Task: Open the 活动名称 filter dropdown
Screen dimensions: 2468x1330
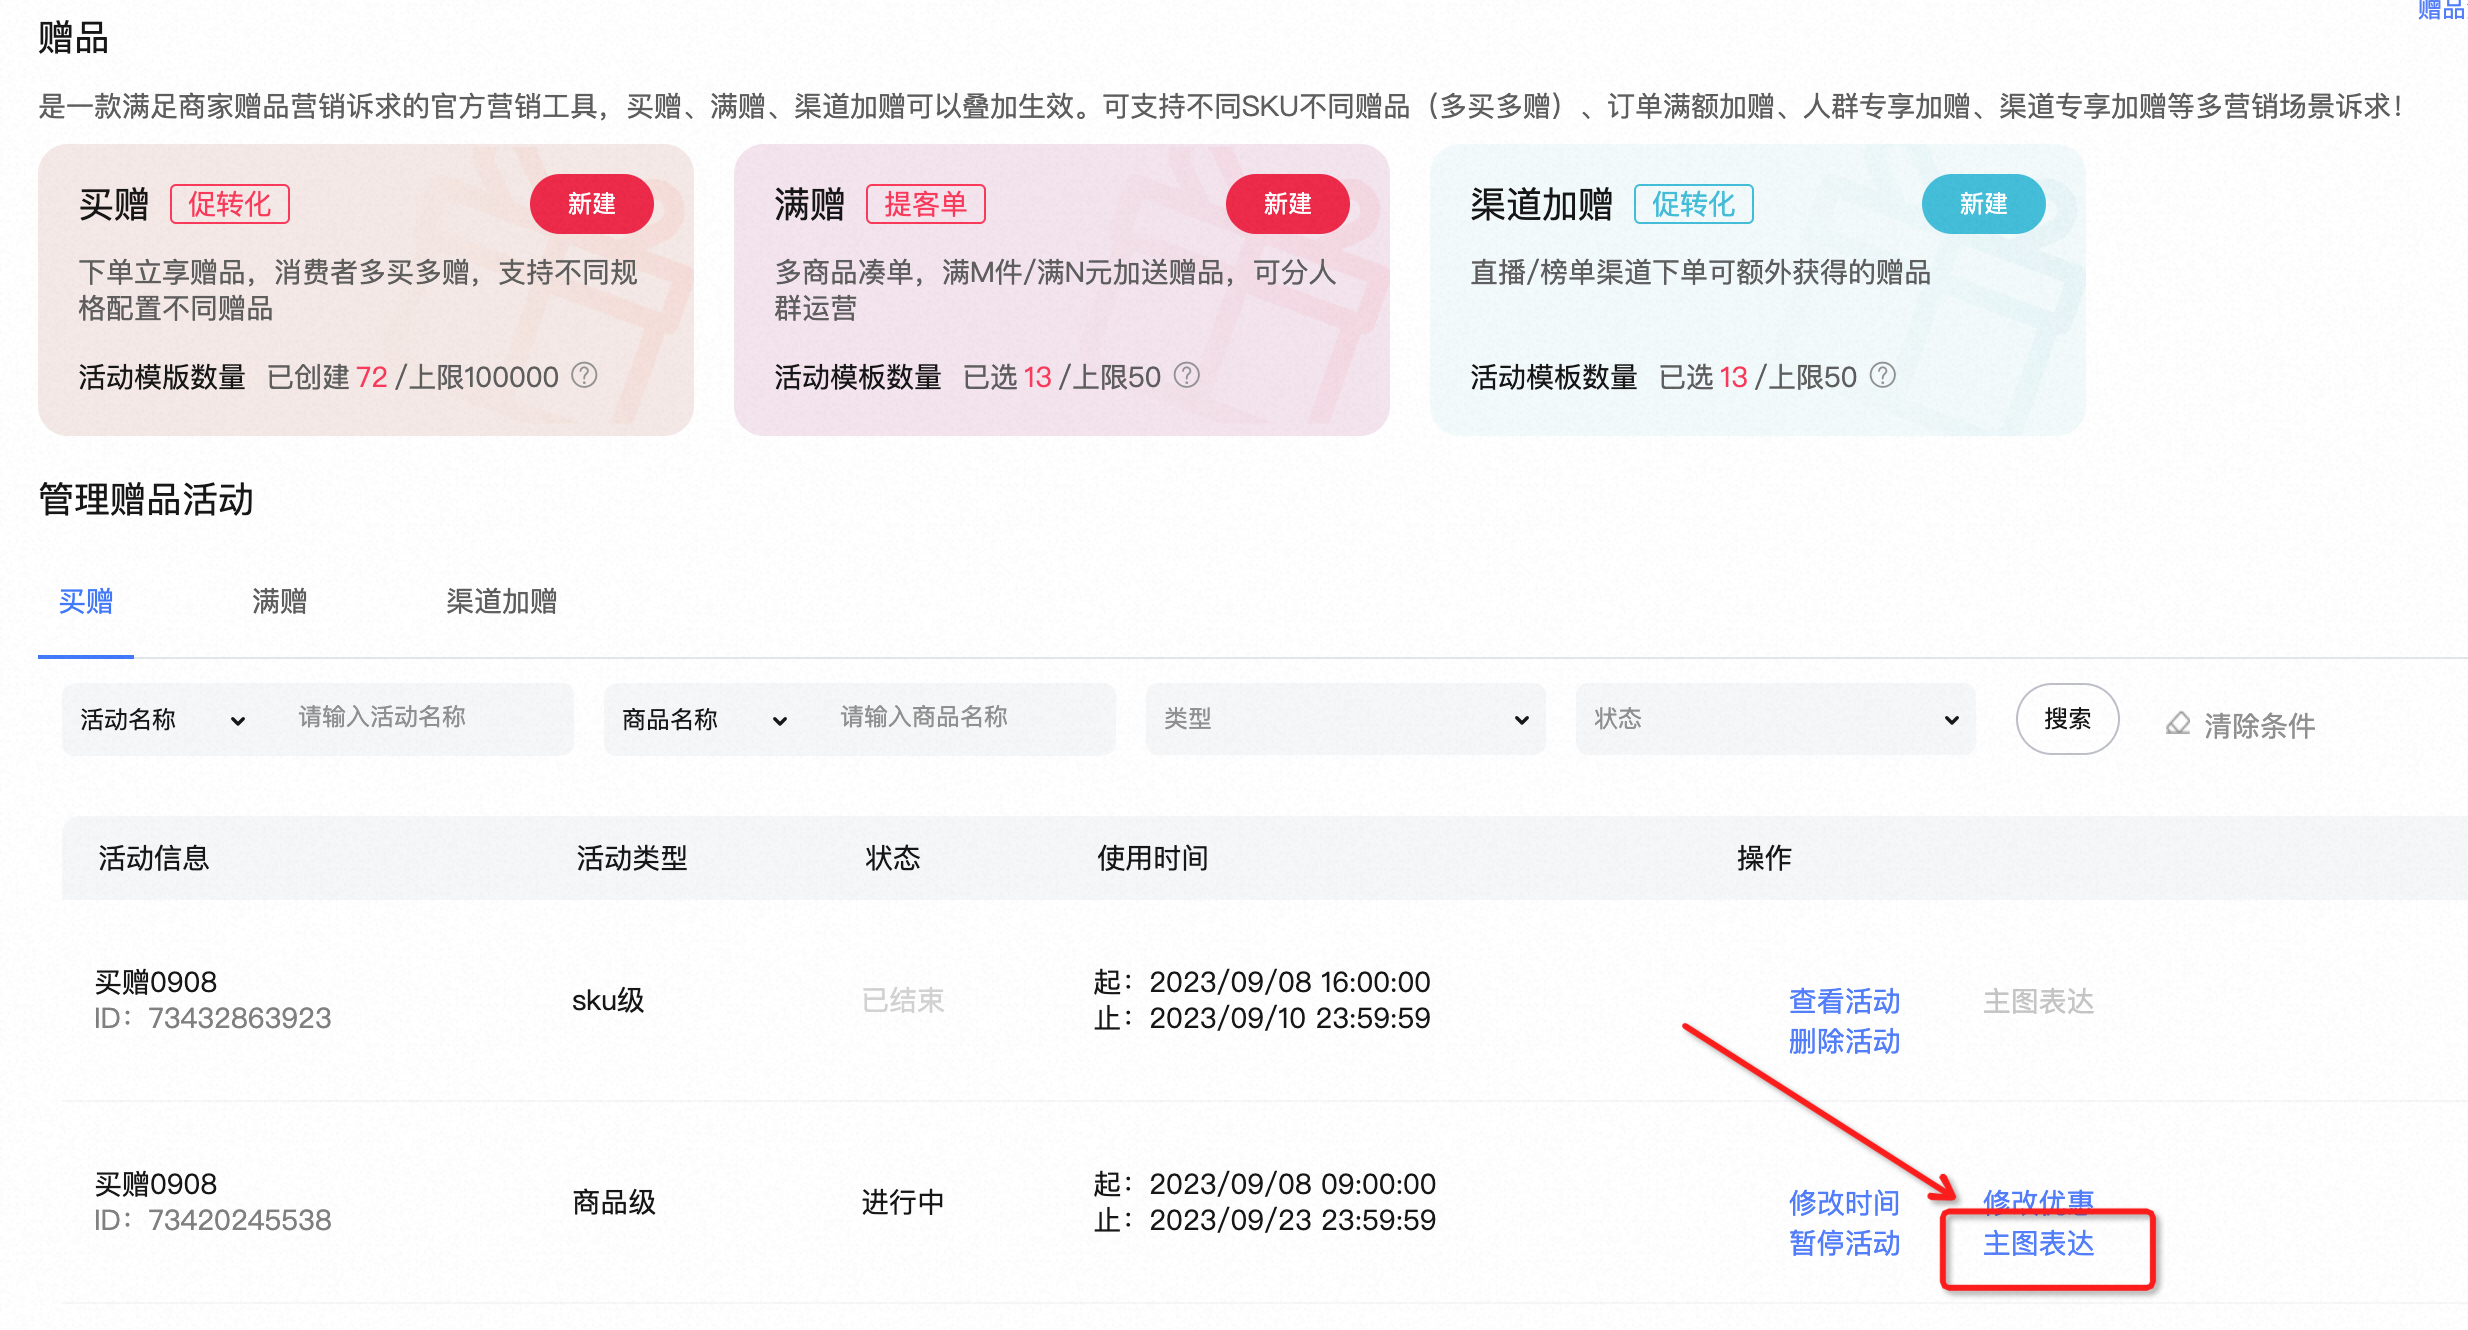Action: (x=163, y=719)
